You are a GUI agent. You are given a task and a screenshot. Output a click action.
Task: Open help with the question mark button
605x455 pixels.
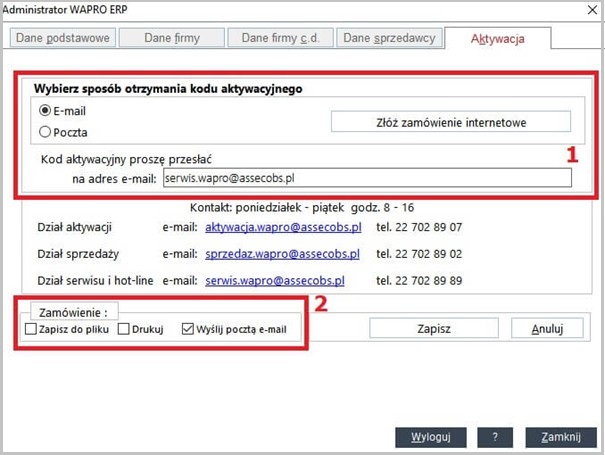[495, 437]
